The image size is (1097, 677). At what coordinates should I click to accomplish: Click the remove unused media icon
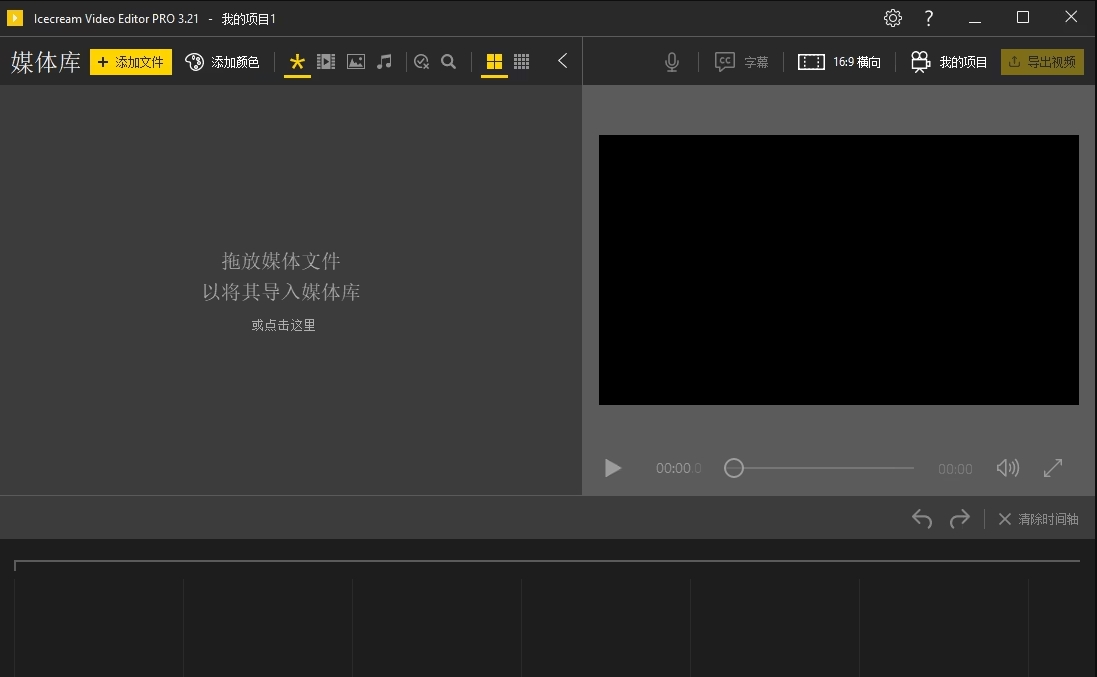[x=421, y=62]
